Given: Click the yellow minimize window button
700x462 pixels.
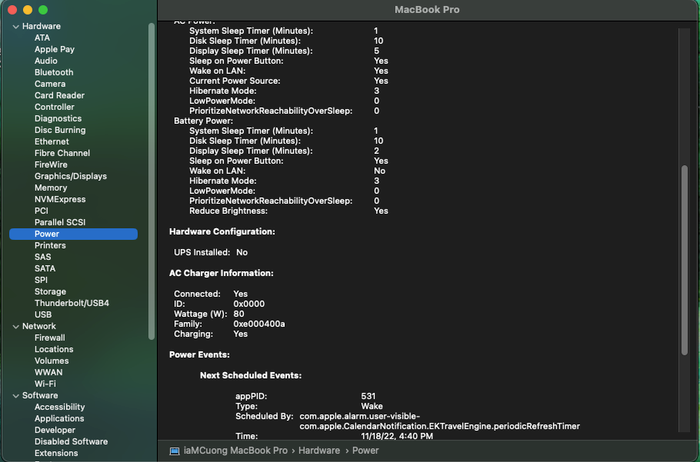Looking at the screenshot, I should pyautogui.click(x=28, y=10).
